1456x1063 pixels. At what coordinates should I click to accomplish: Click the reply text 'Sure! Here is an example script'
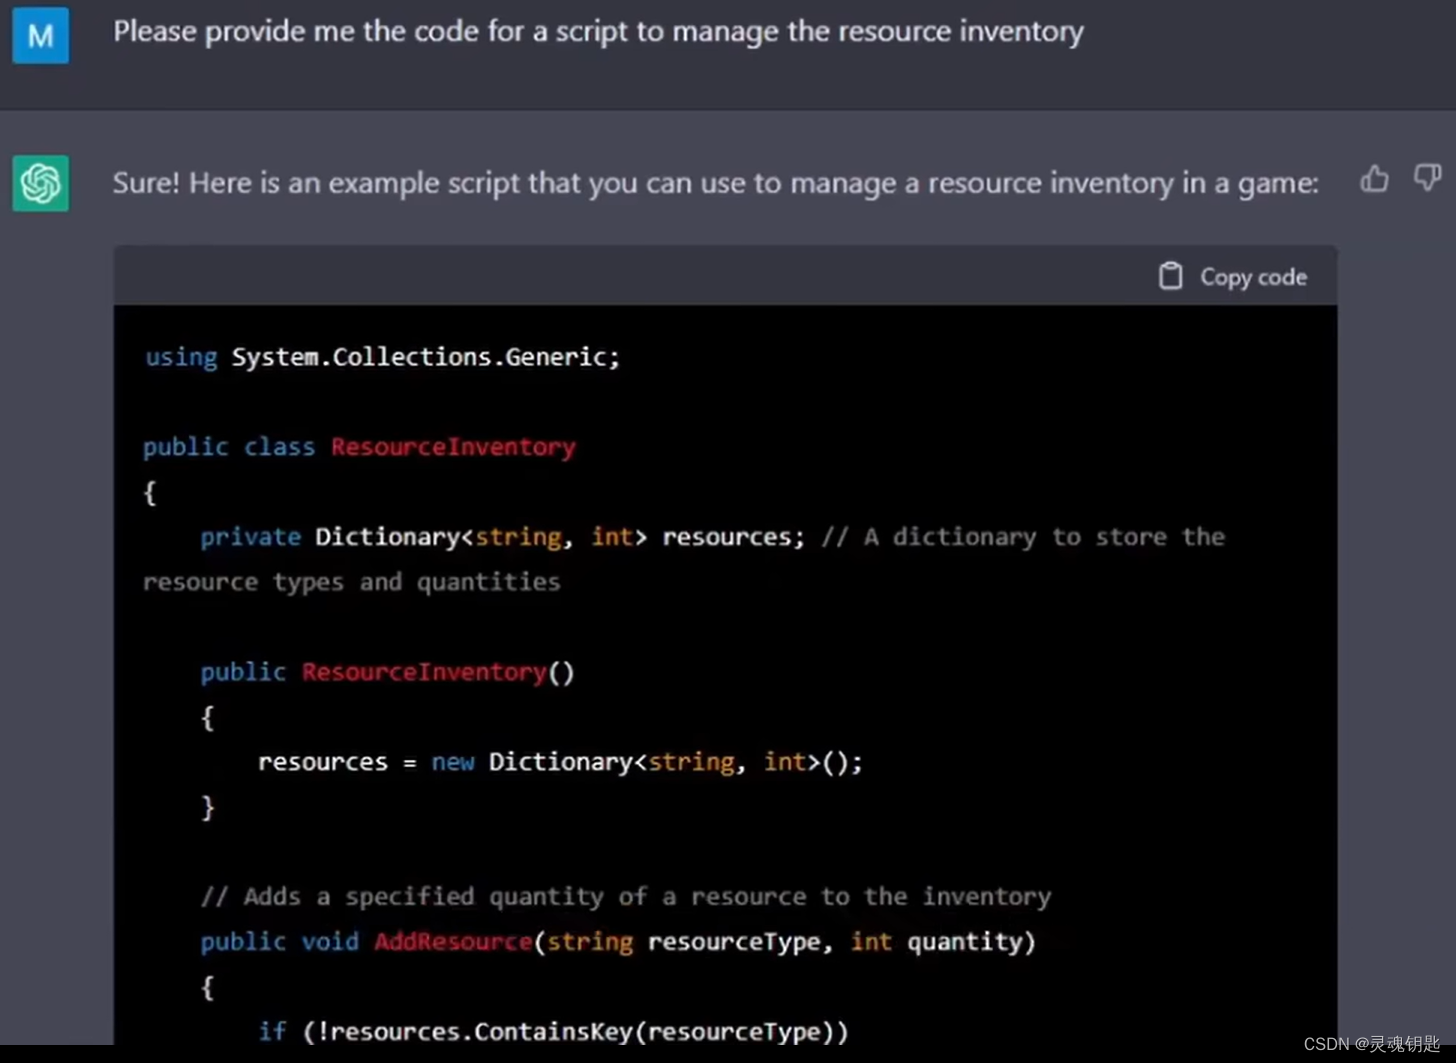point(715,183)
